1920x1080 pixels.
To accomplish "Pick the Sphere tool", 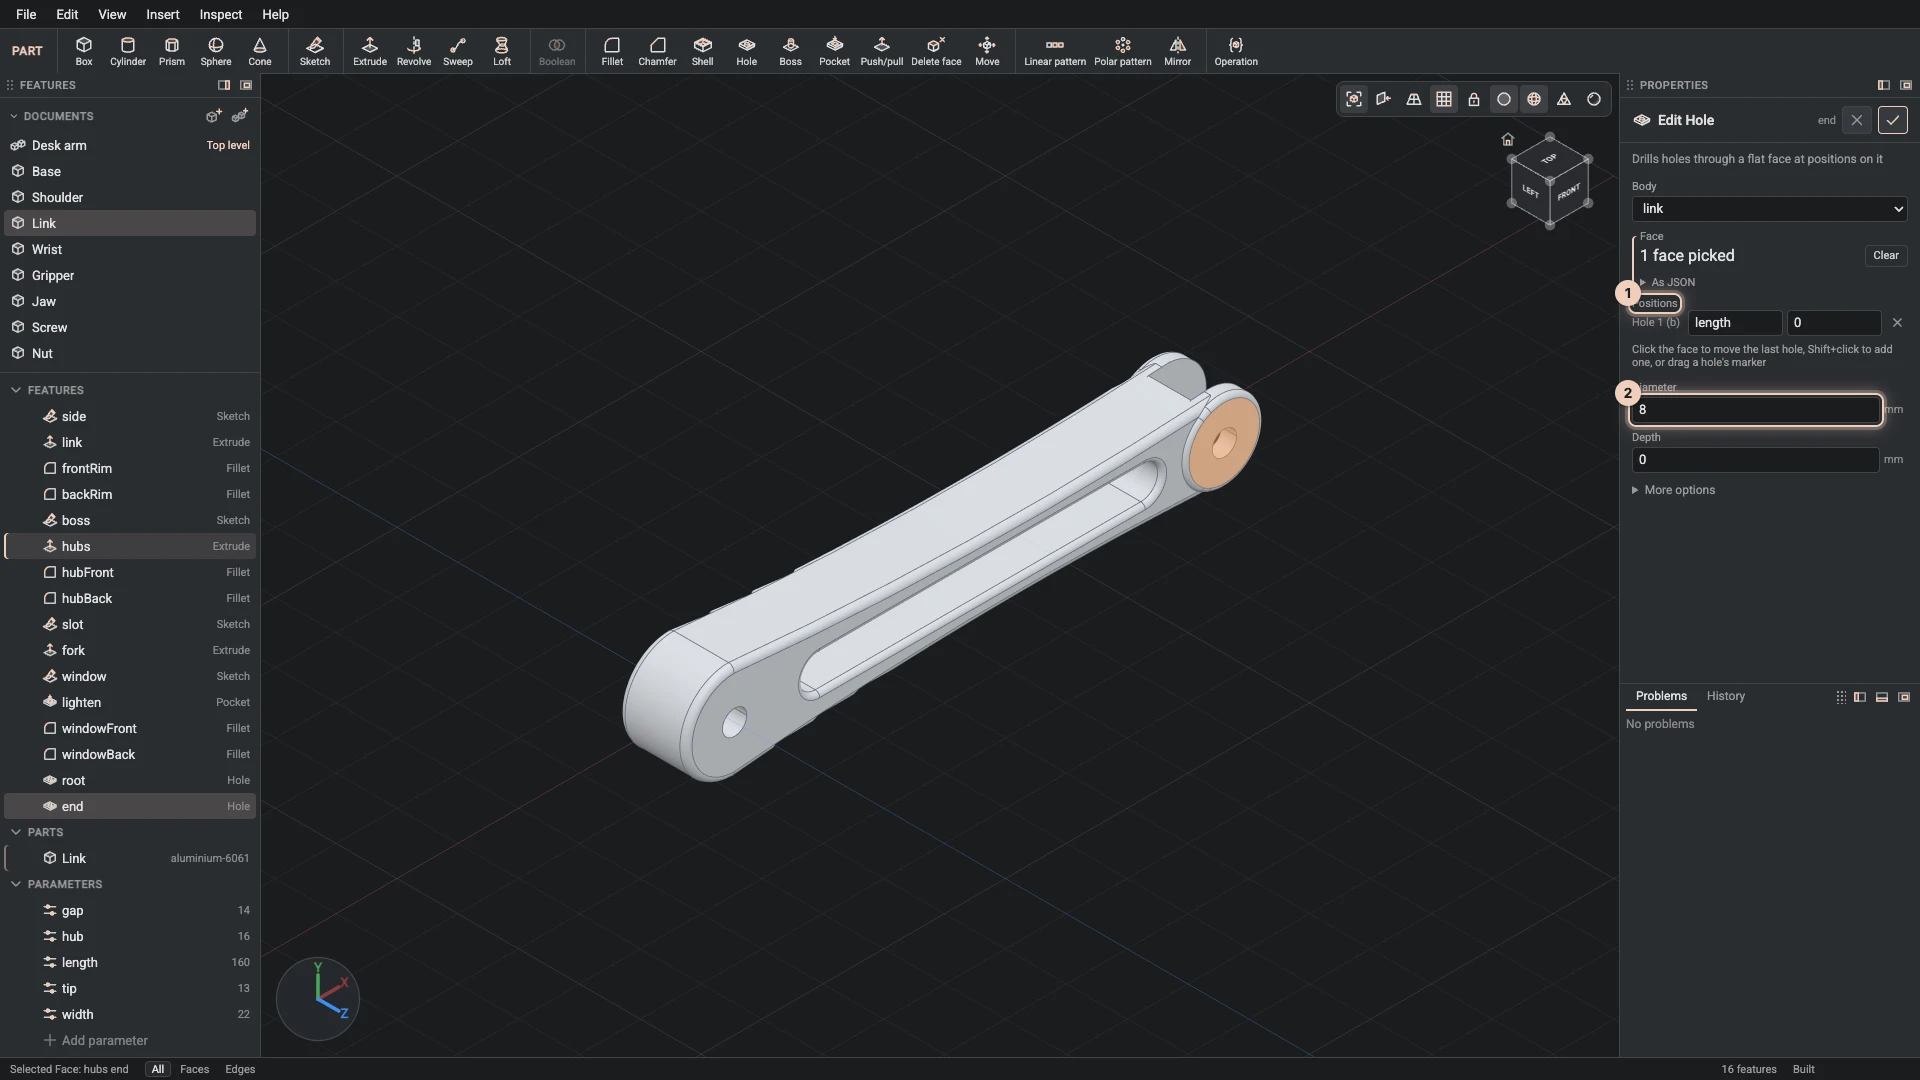I will tap(216, 51).
